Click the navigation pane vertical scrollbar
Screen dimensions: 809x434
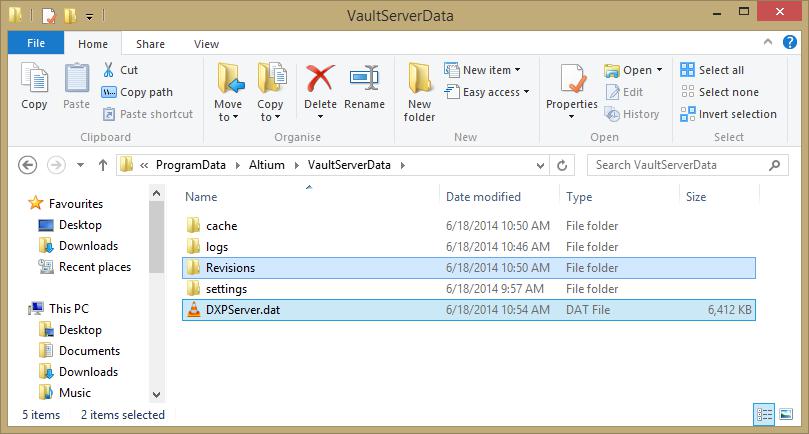click(156, 300)
